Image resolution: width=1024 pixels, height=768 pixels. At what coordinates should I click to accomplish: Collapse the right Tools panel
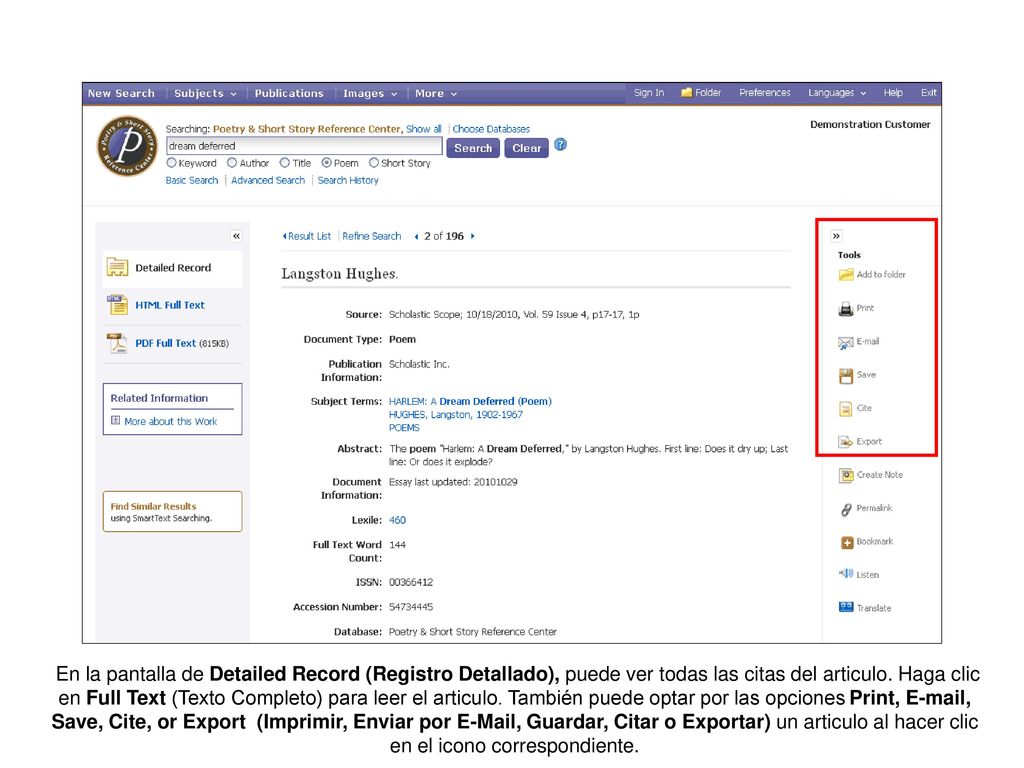[836, 236]
